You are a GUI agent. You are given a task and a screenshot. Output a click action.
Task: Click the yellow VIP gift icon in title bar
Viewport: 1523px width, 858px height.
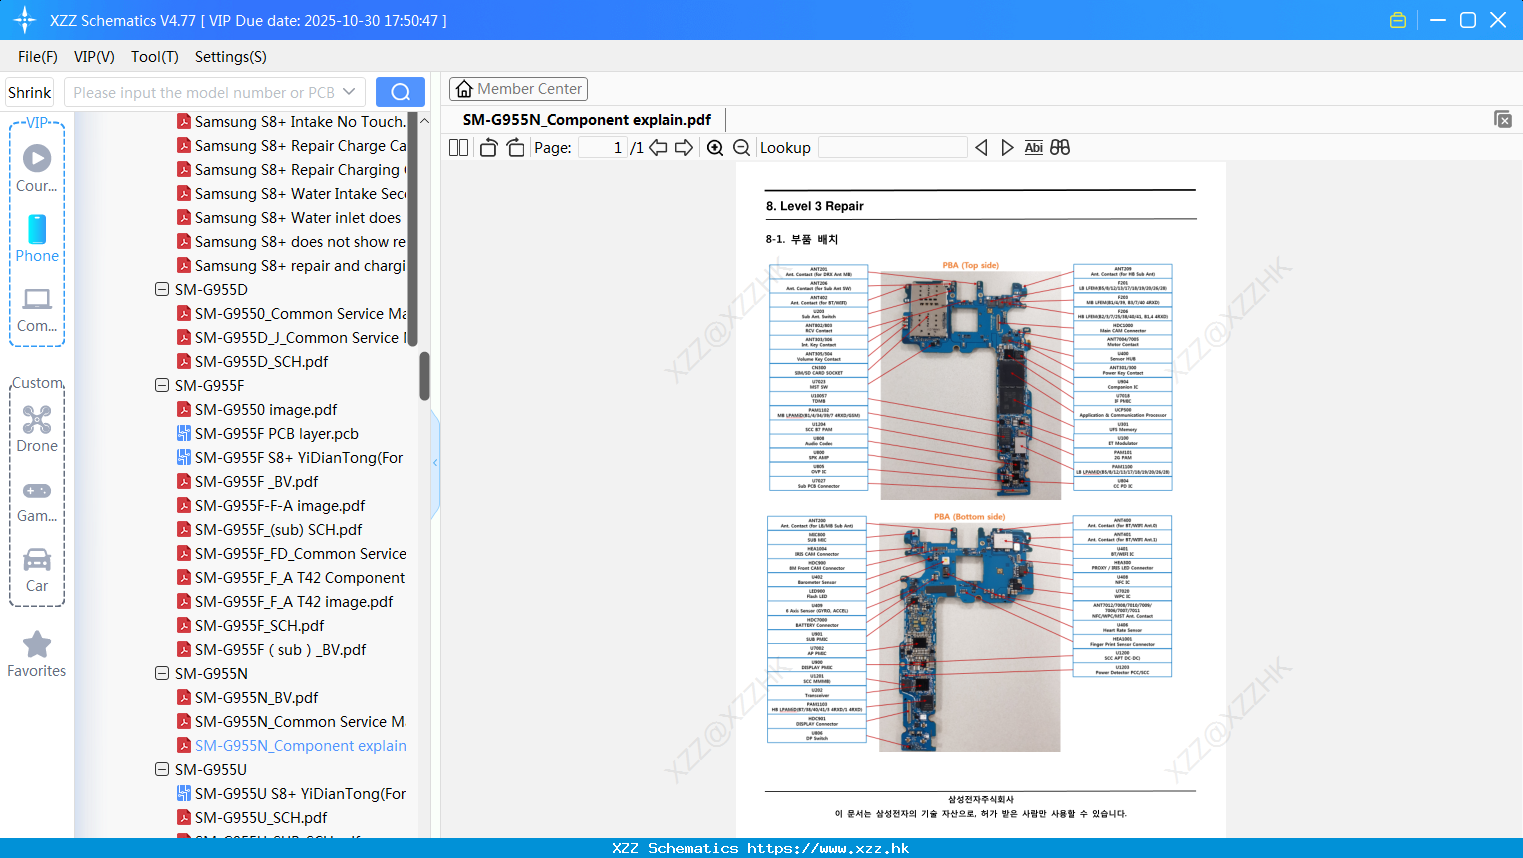pyautogui.click(x=1398, y=20)
